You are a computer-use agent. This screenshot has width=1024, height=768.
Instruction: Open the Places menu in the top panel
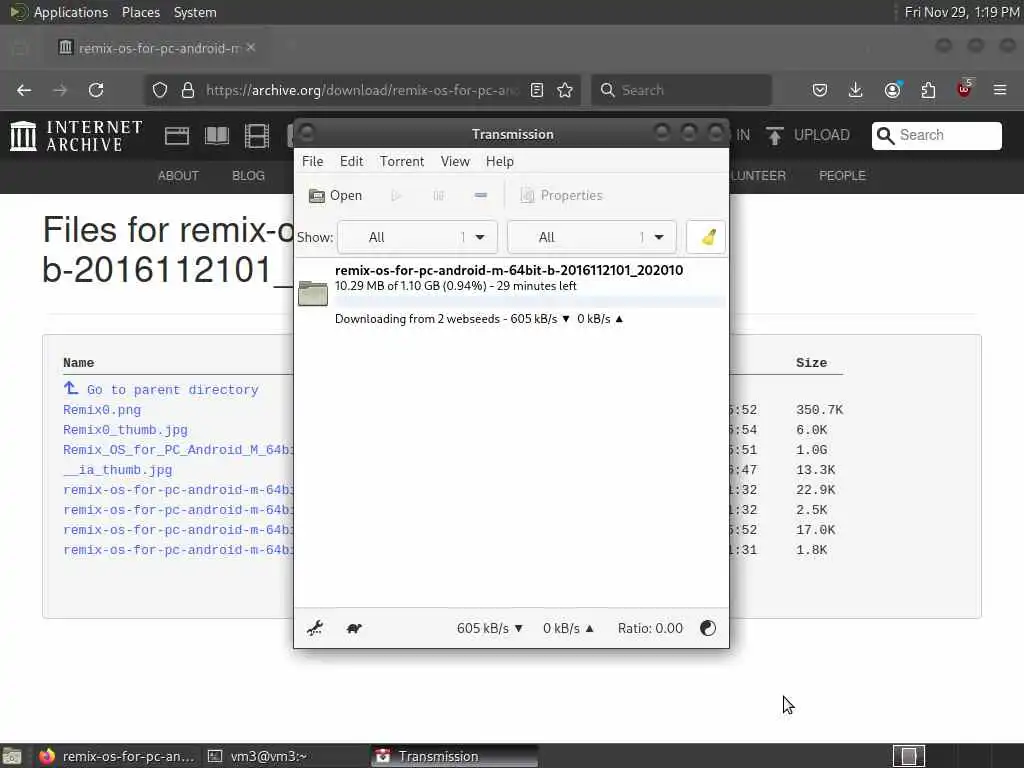(141, 12)
